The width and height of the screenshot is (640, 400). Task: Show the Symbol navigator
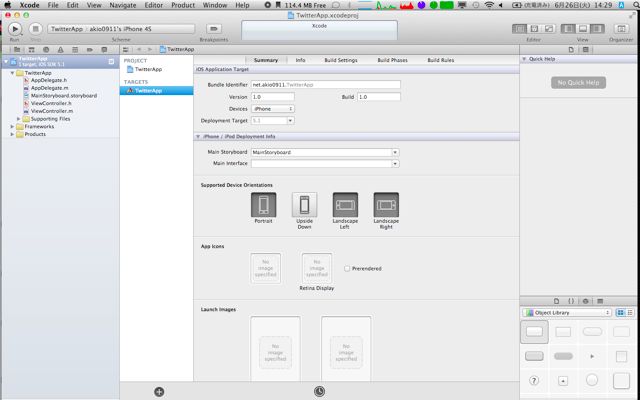(31, 49)
